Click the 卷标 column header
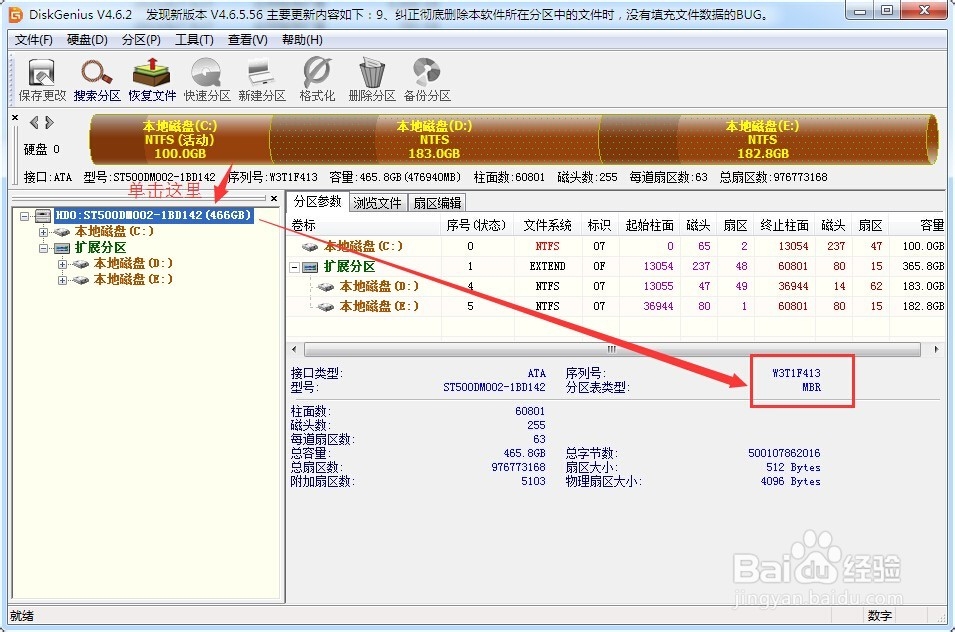Screen dimensions: 955x632 pos(364,225)
